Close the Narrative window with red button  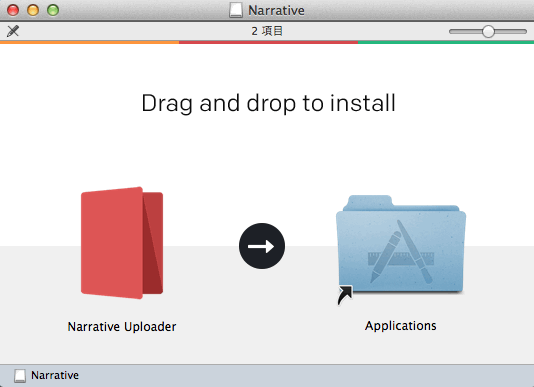click(13, 10)
